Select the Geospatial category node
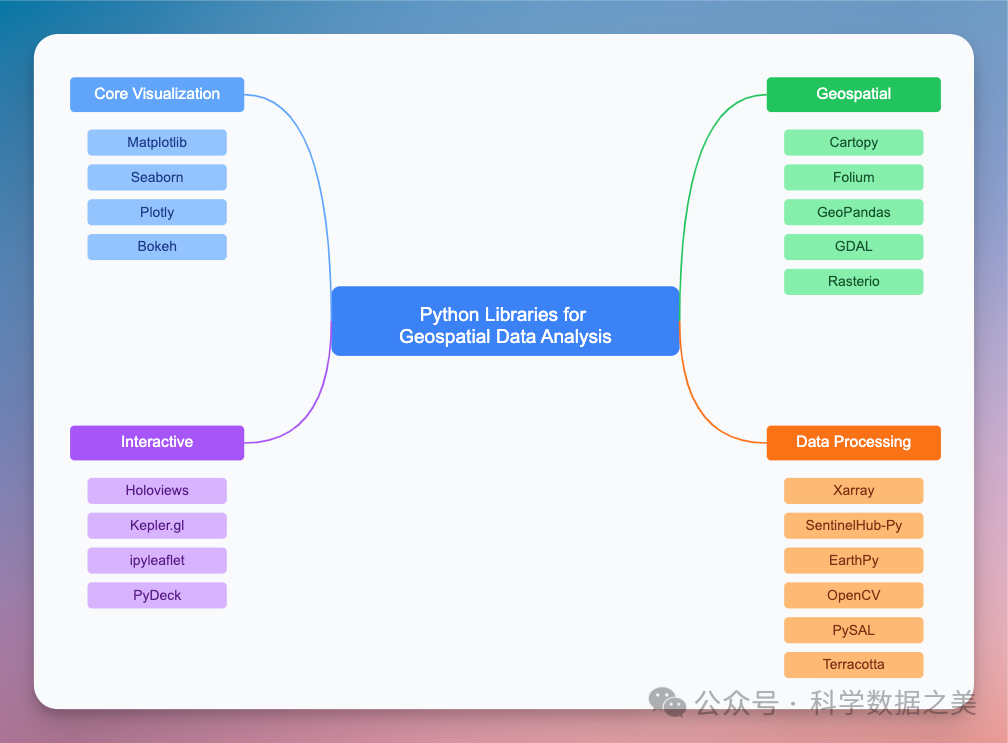 pyautogui.click(x=853, y=94)
